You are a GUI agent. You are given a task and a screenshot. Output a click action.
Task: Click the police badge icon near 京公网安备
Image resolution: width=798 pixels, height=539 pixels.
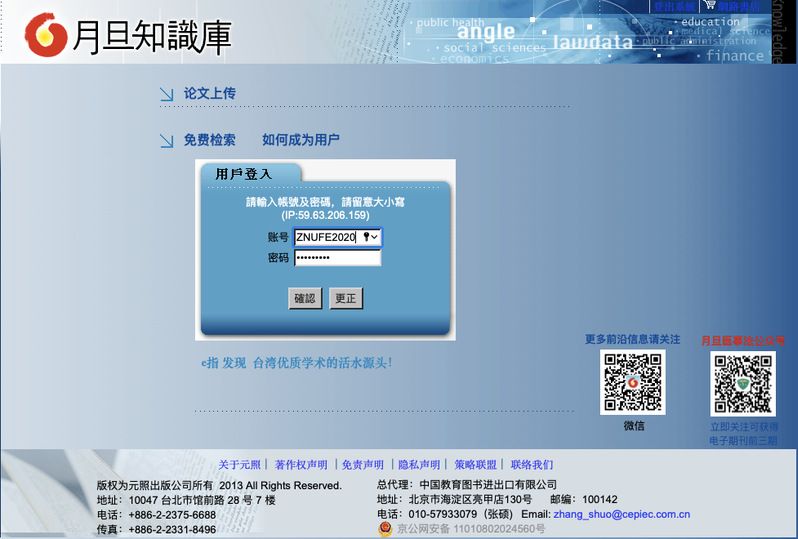pyautogui.click(x=385, y=529)
